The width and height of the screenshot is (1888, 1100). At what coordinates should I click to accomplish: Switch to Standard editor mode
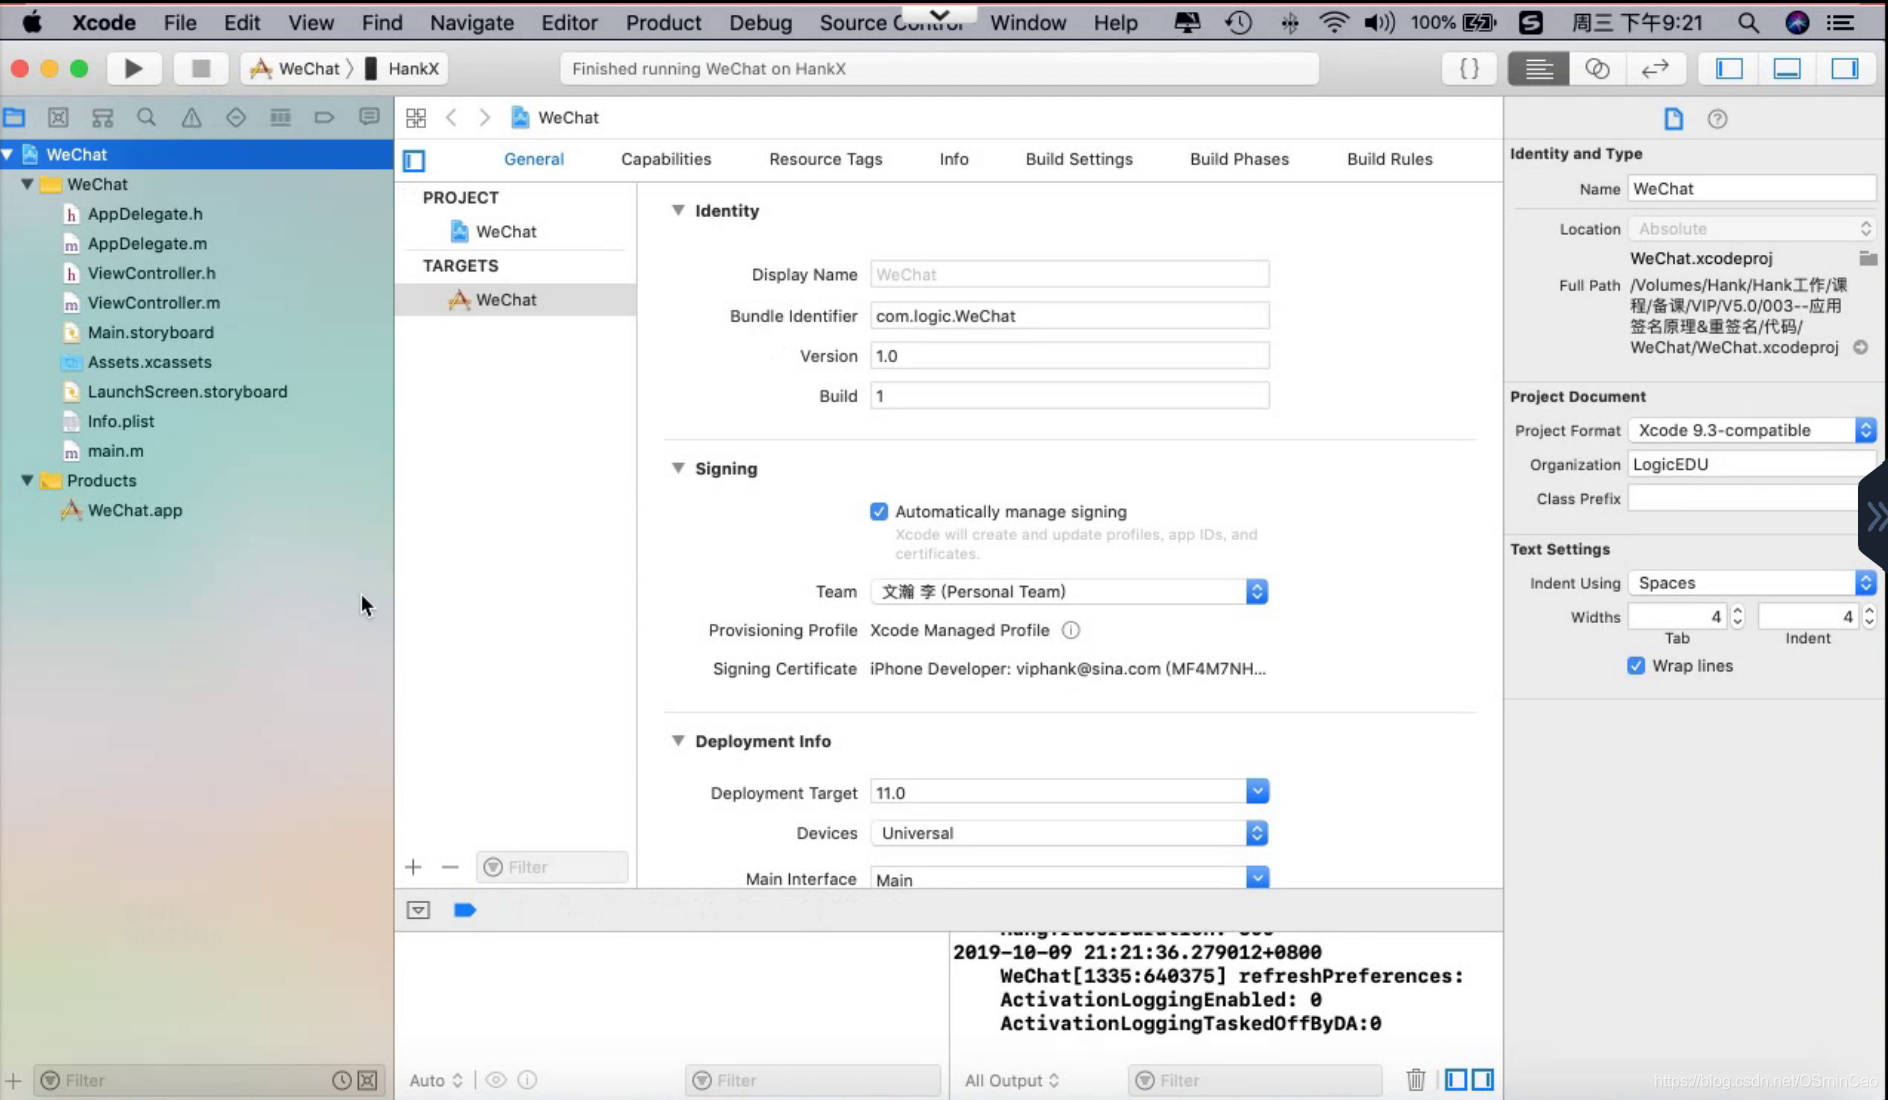pos(1538,68)
